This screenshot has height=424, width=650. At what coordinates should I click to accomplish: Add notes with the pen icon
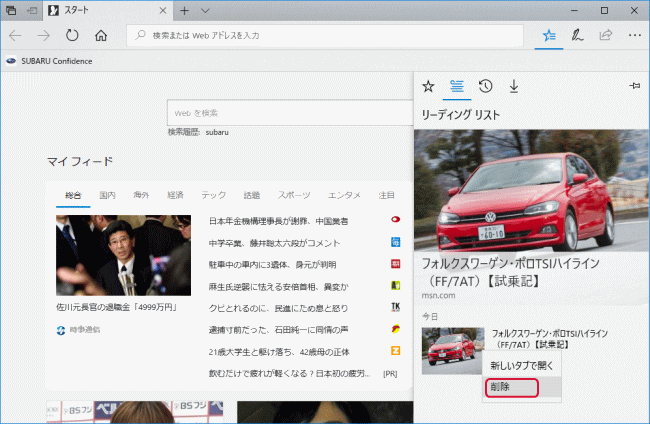click(577, 36)
